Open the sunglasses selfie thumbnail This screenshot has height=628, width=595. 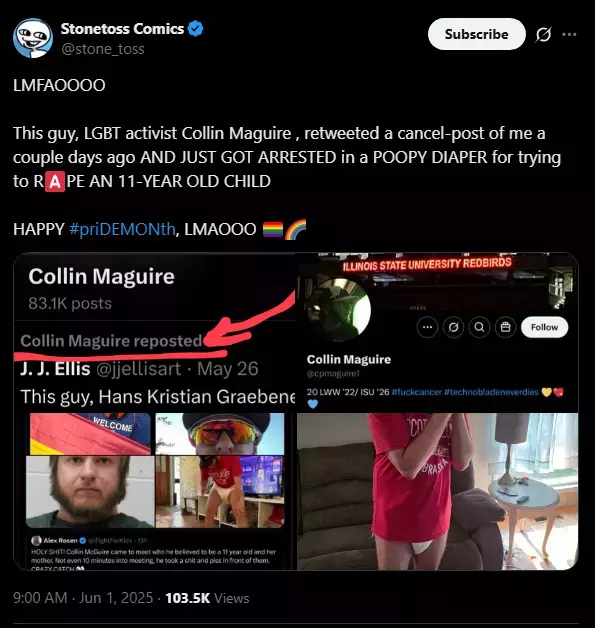[220, 434]
